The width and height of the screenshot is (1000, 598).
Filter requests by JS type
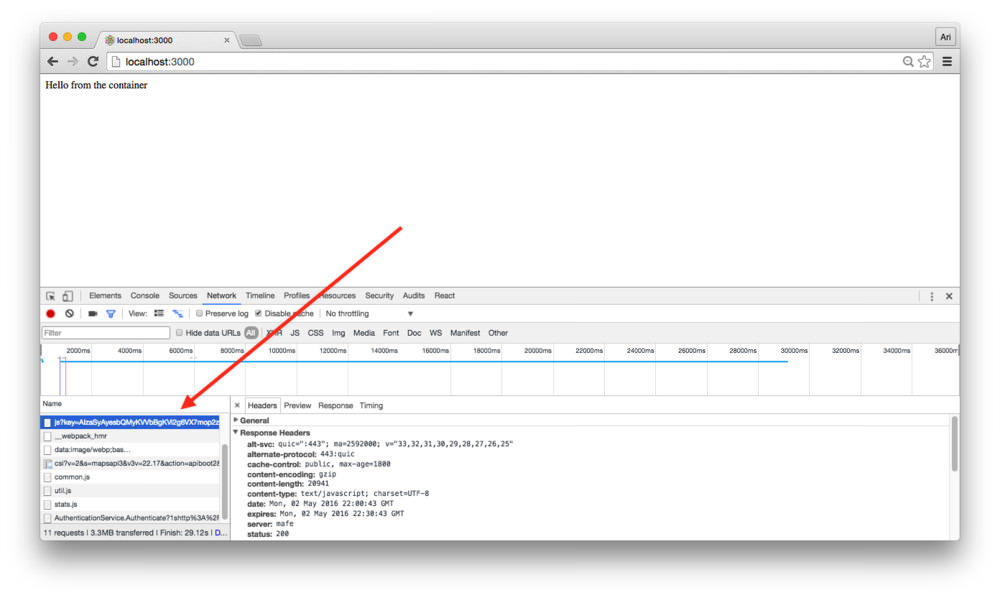pos(294,333)
